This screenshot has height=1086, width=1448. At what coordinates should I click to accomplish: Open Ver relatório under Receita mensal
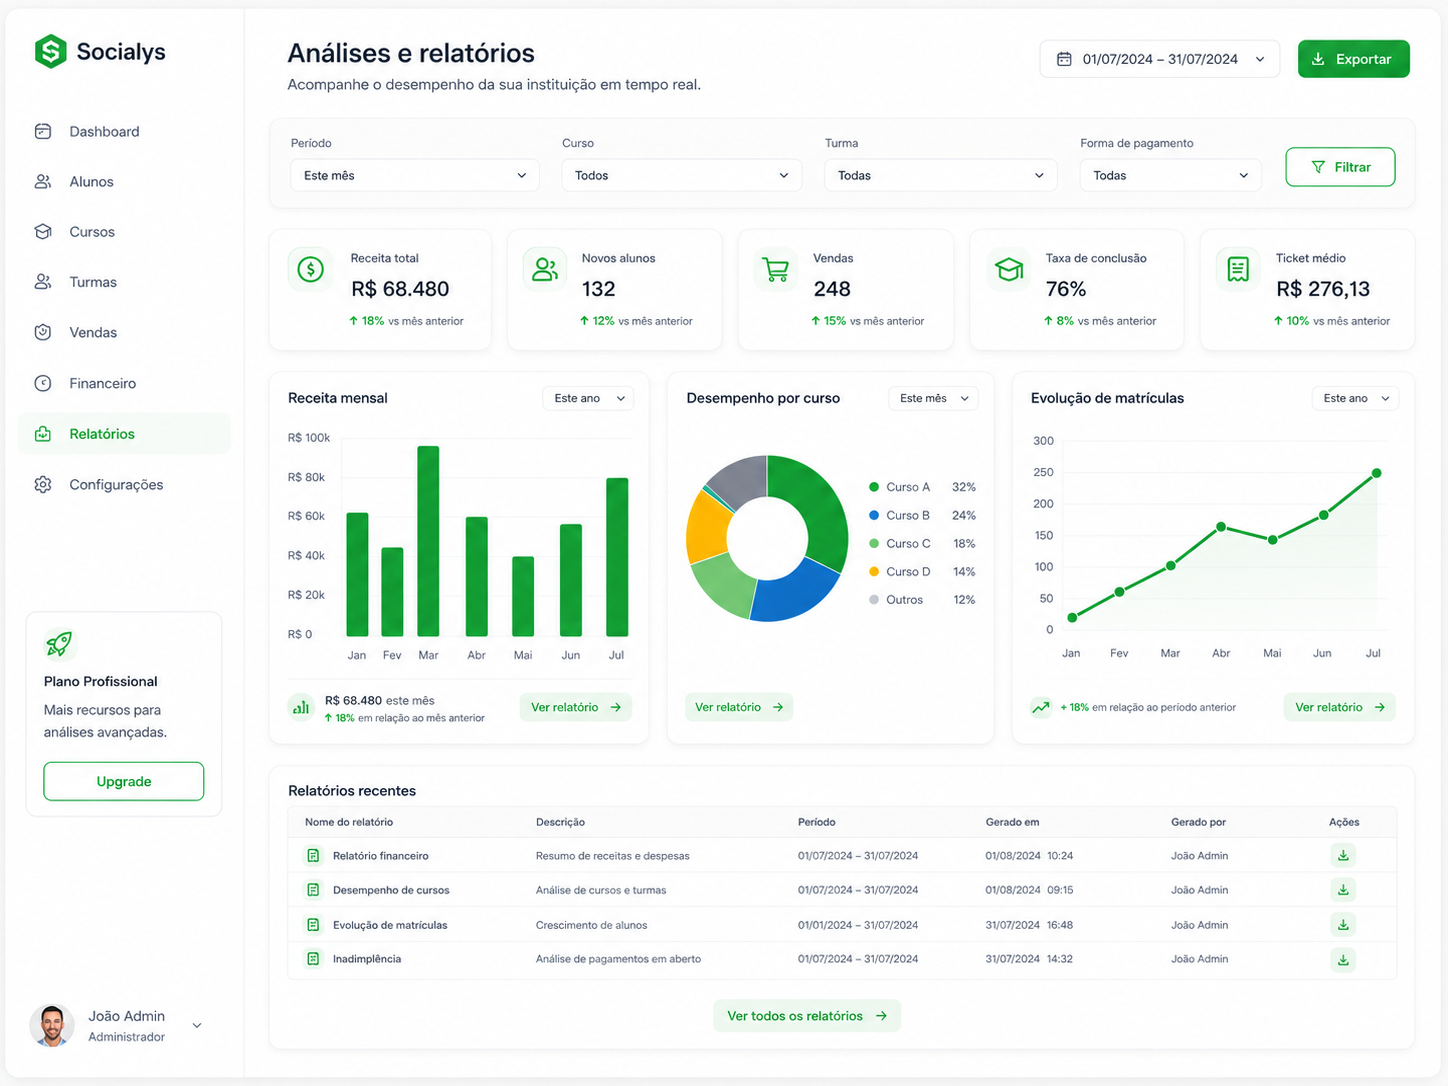(x=576, y=707)
